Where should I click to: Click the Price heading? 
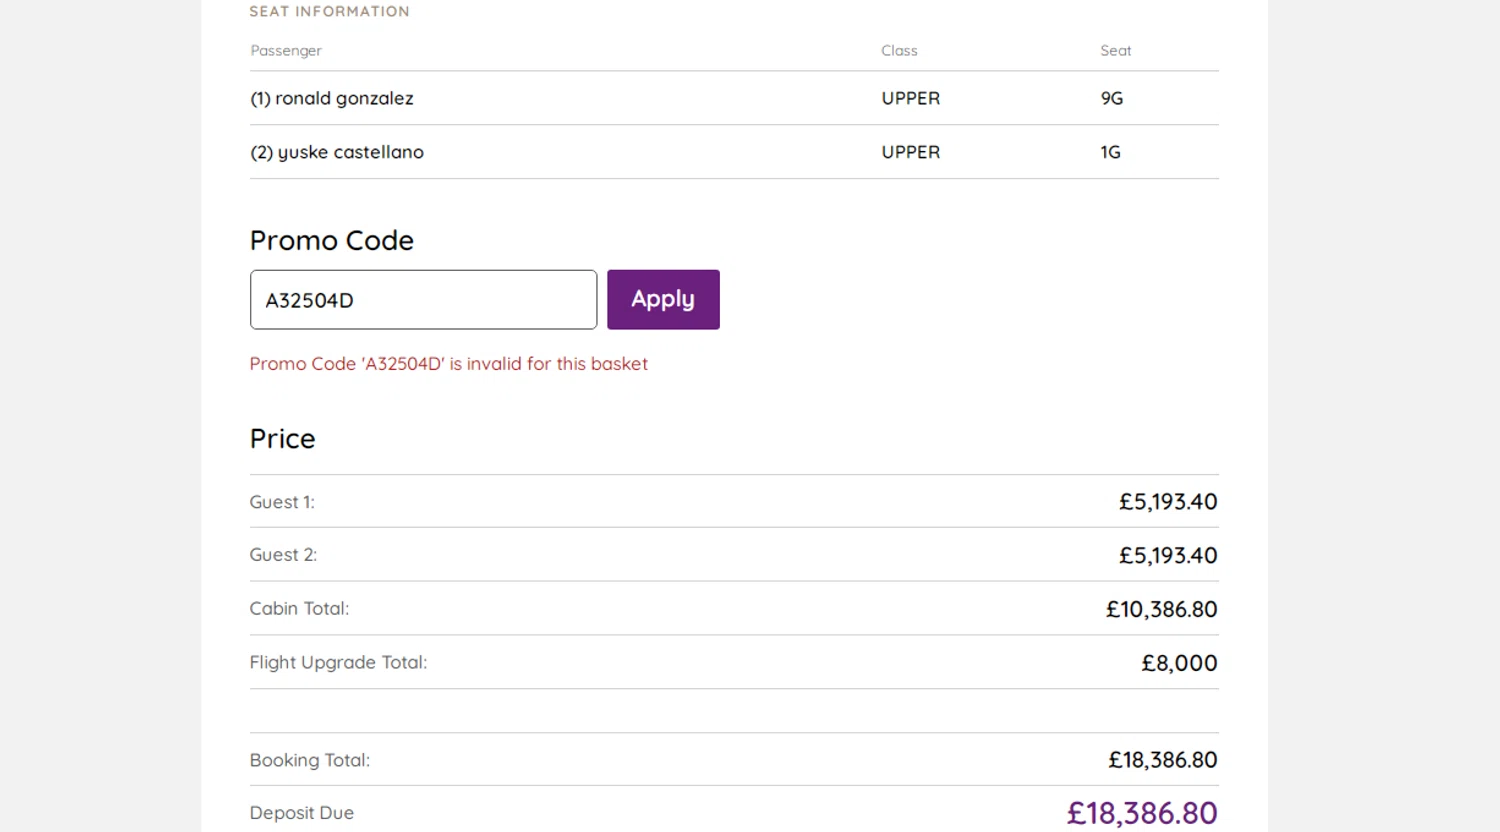point(283,438)
